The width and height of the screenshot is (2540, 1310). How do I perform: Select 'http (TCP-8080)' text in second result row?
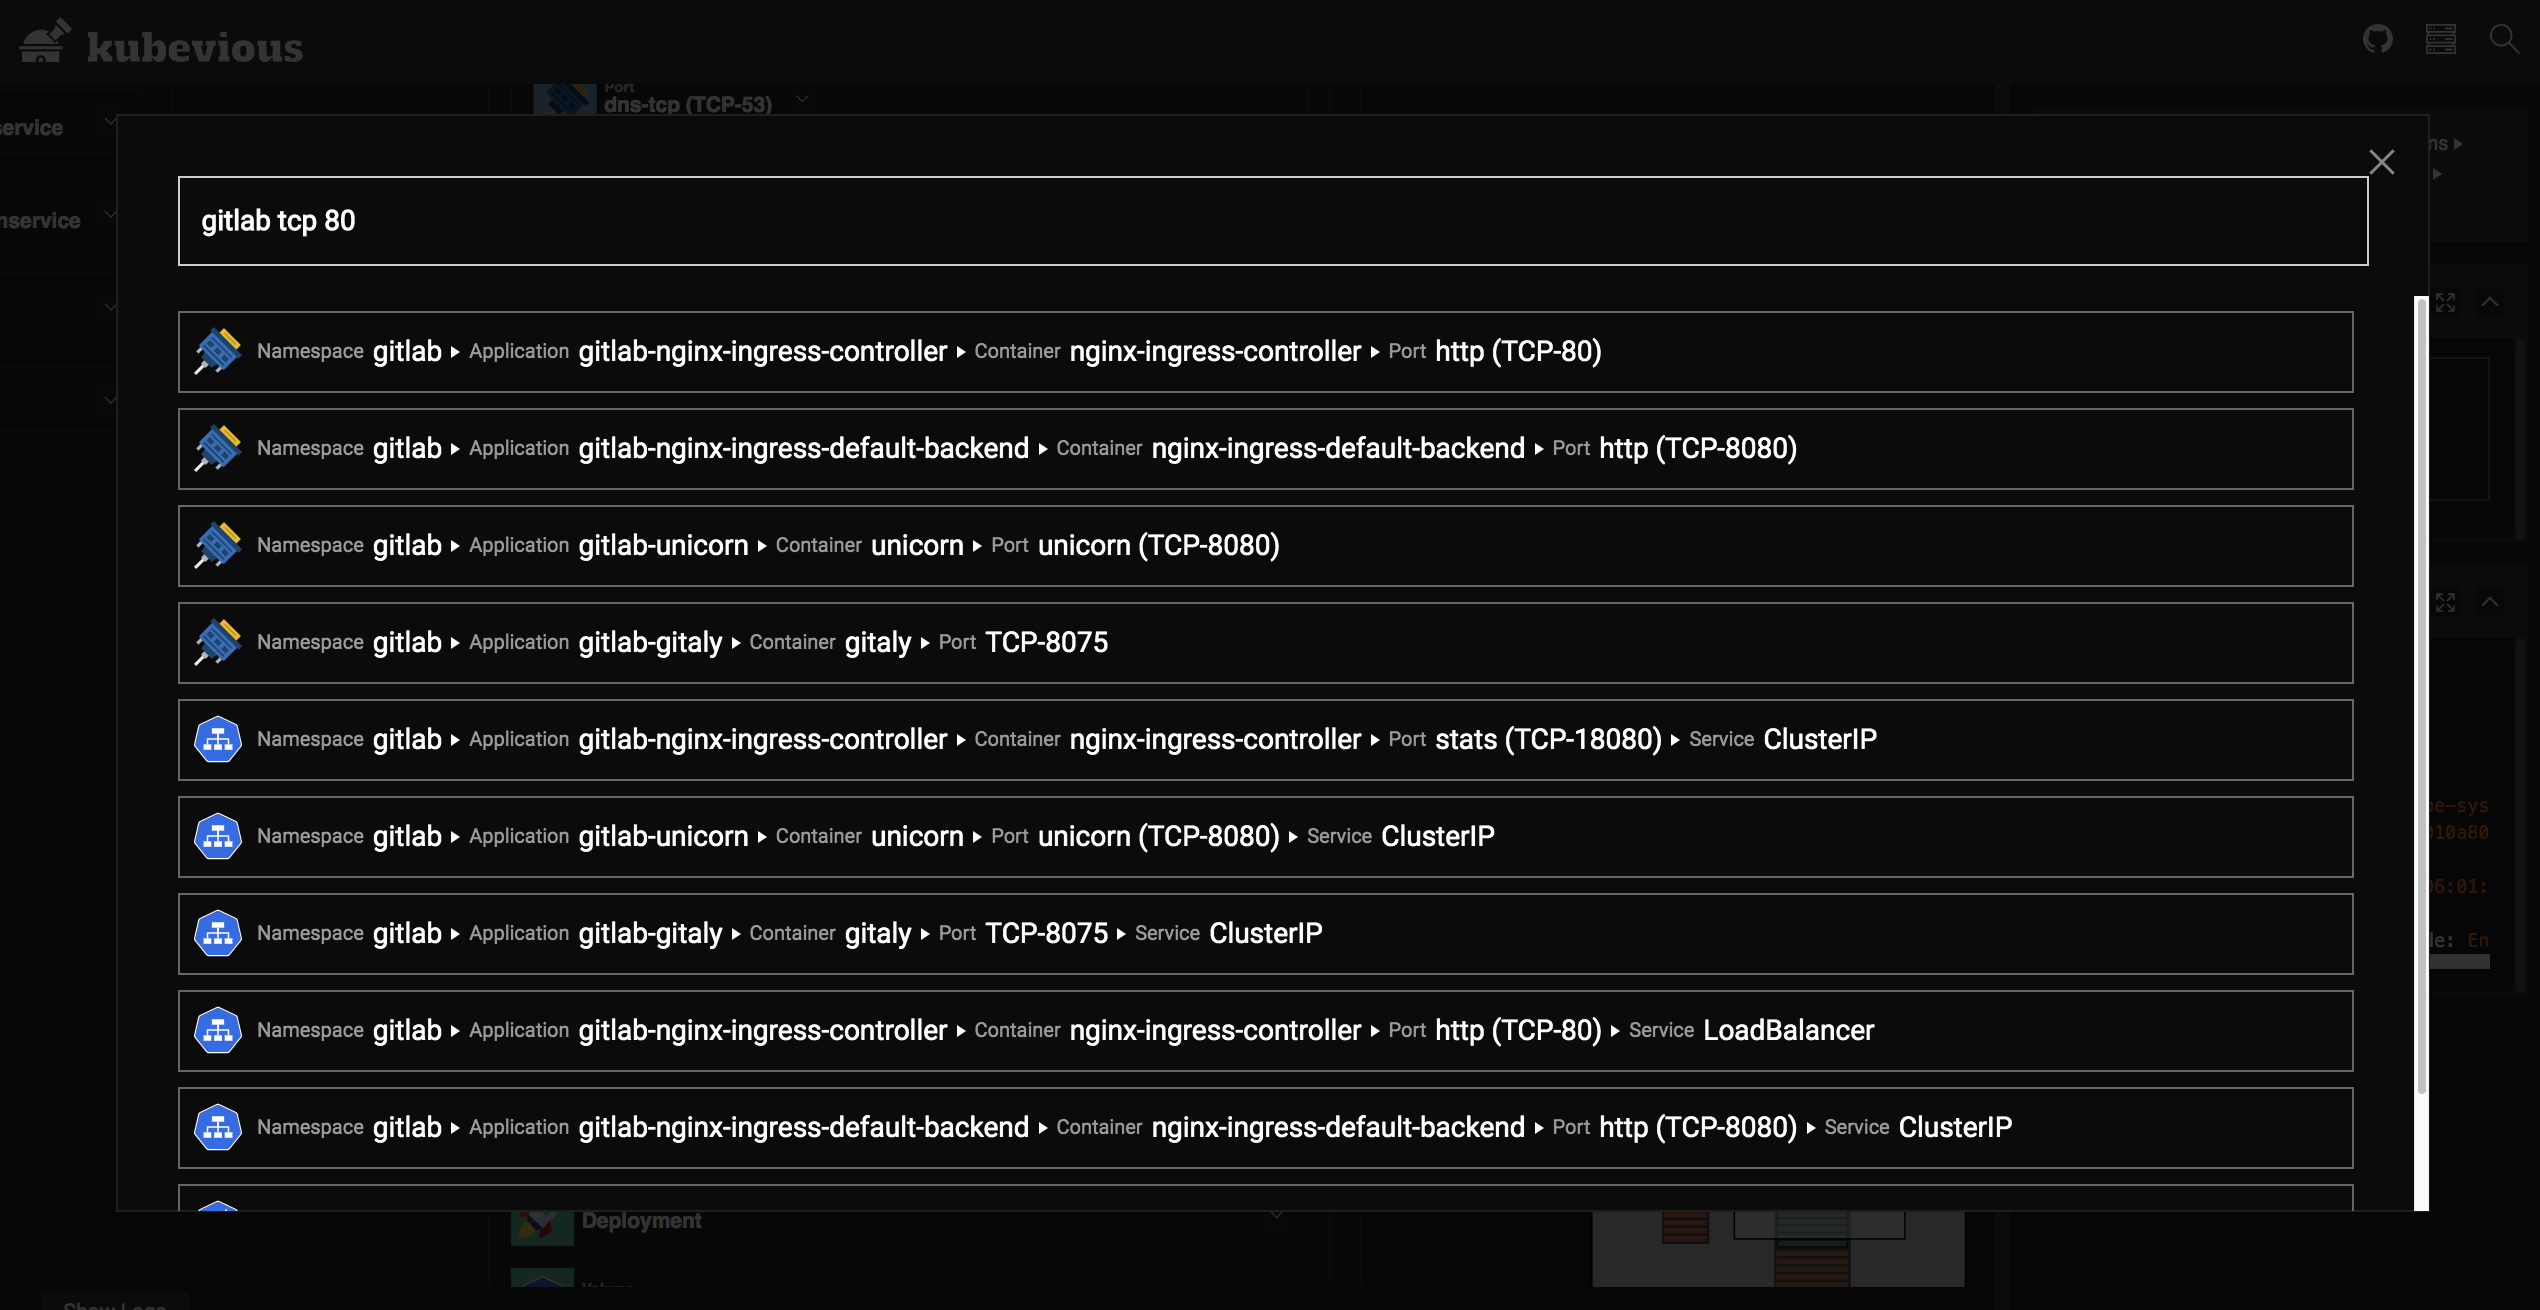[x=1698, y=448]
